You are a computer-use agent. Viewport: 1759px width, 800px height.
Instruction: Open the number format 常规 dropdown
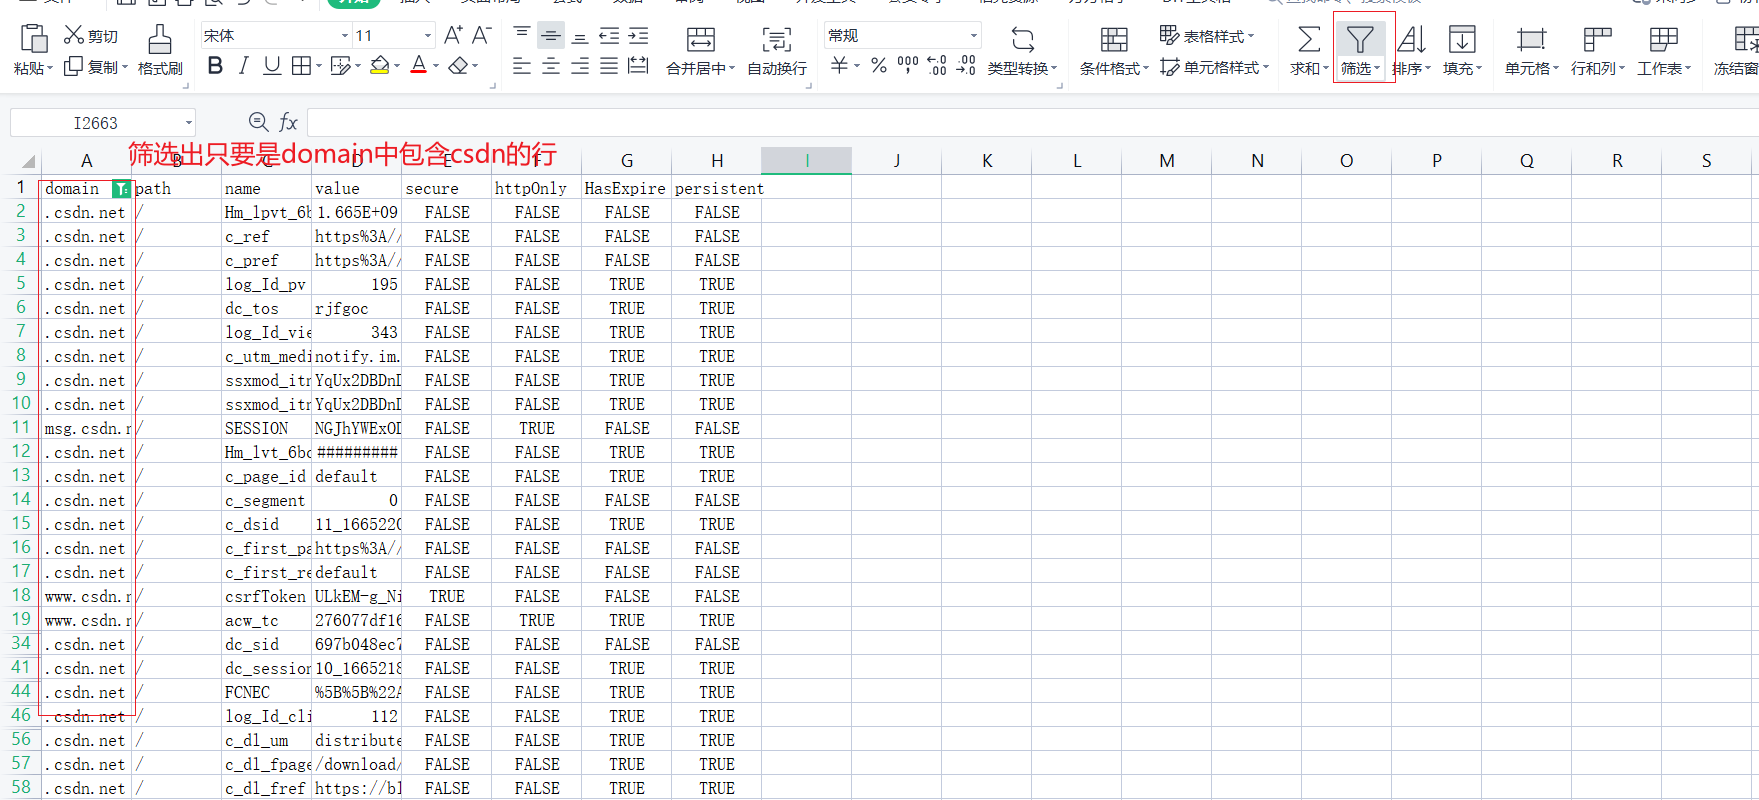pos(973,36)
